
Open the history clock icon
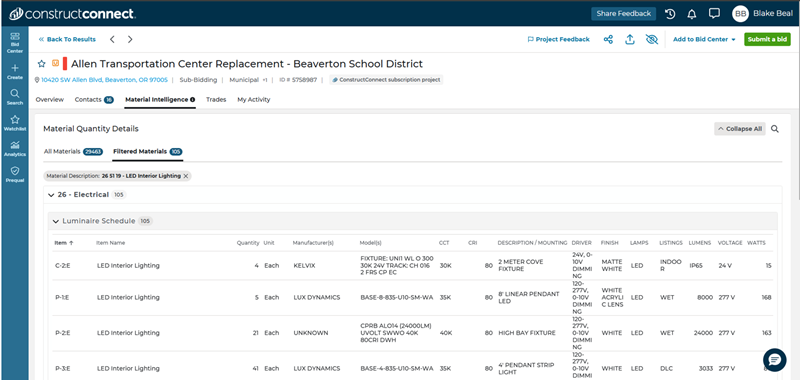[670, 14]
